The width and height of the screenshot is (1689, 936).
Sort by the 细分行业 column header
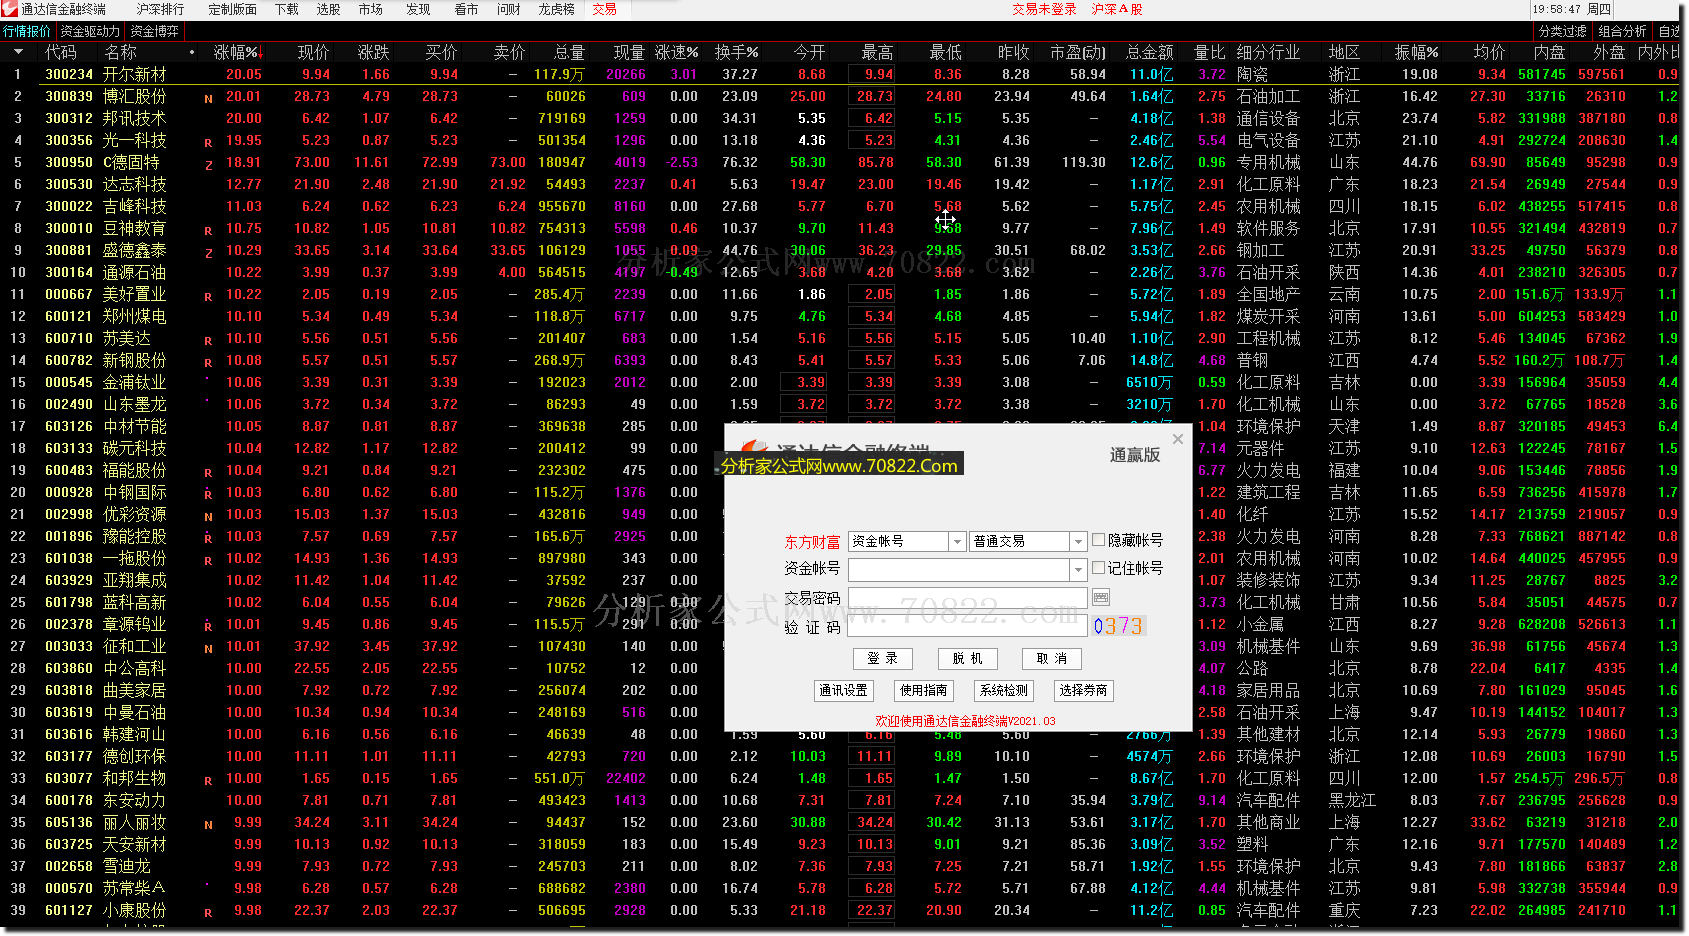[x=1268, y=52]
